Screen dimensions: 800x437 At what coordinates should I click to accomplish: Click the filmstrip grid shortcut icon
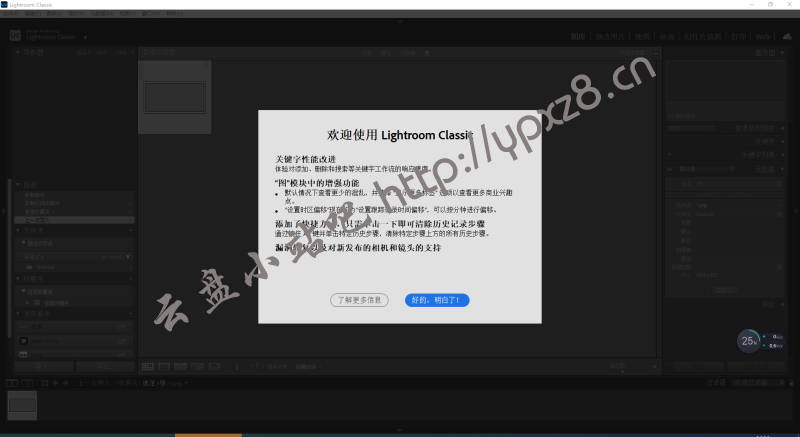[44, 383]
